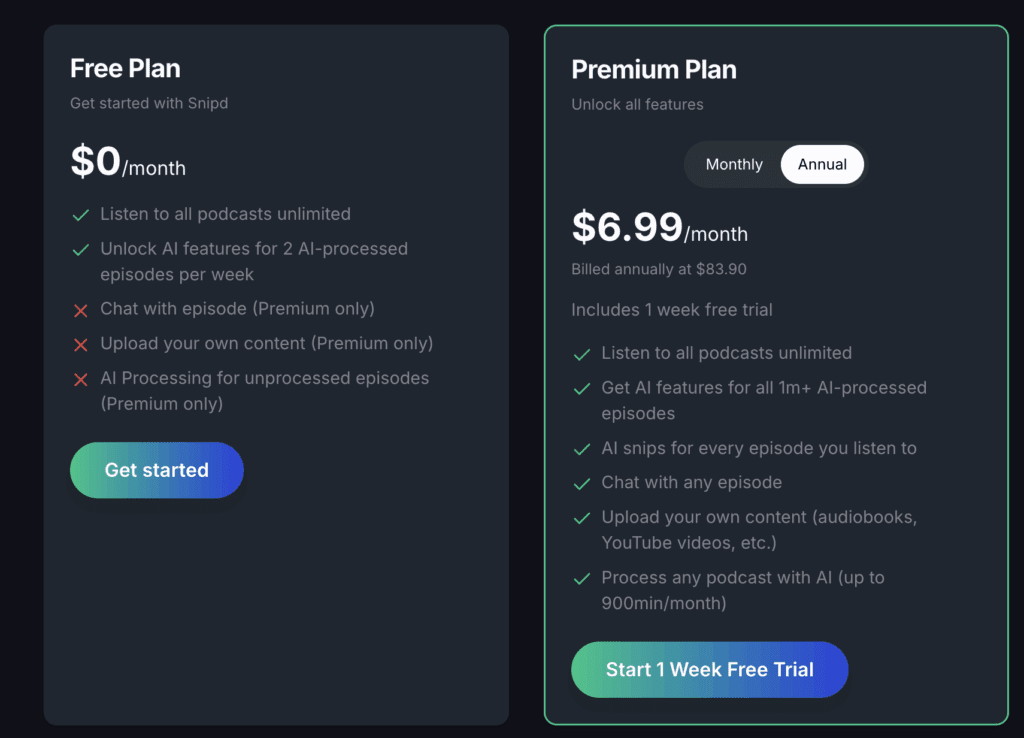This screenshot has width=1024, height=738.
Task: Click red X beside 'AI Processing for unprocessed episodes'
Action: pos(81,380)
